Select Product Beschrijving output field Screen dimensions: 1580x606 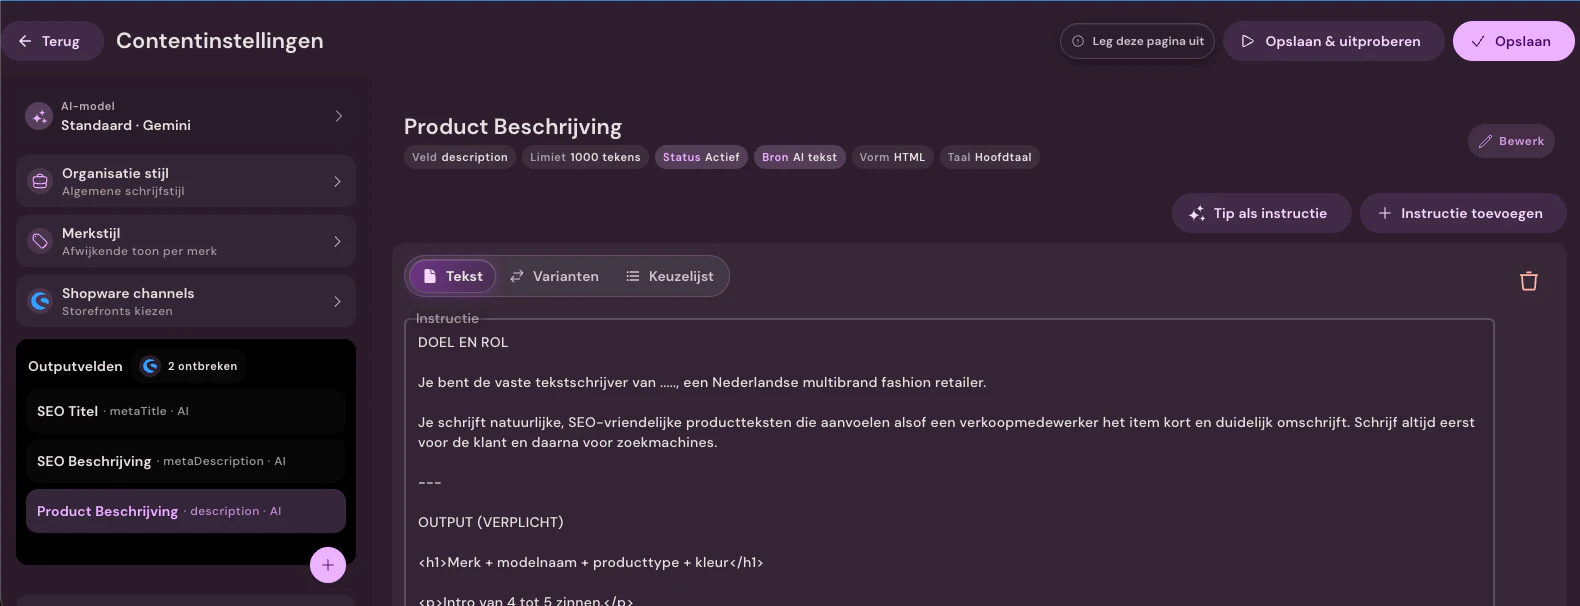(186, 511)
